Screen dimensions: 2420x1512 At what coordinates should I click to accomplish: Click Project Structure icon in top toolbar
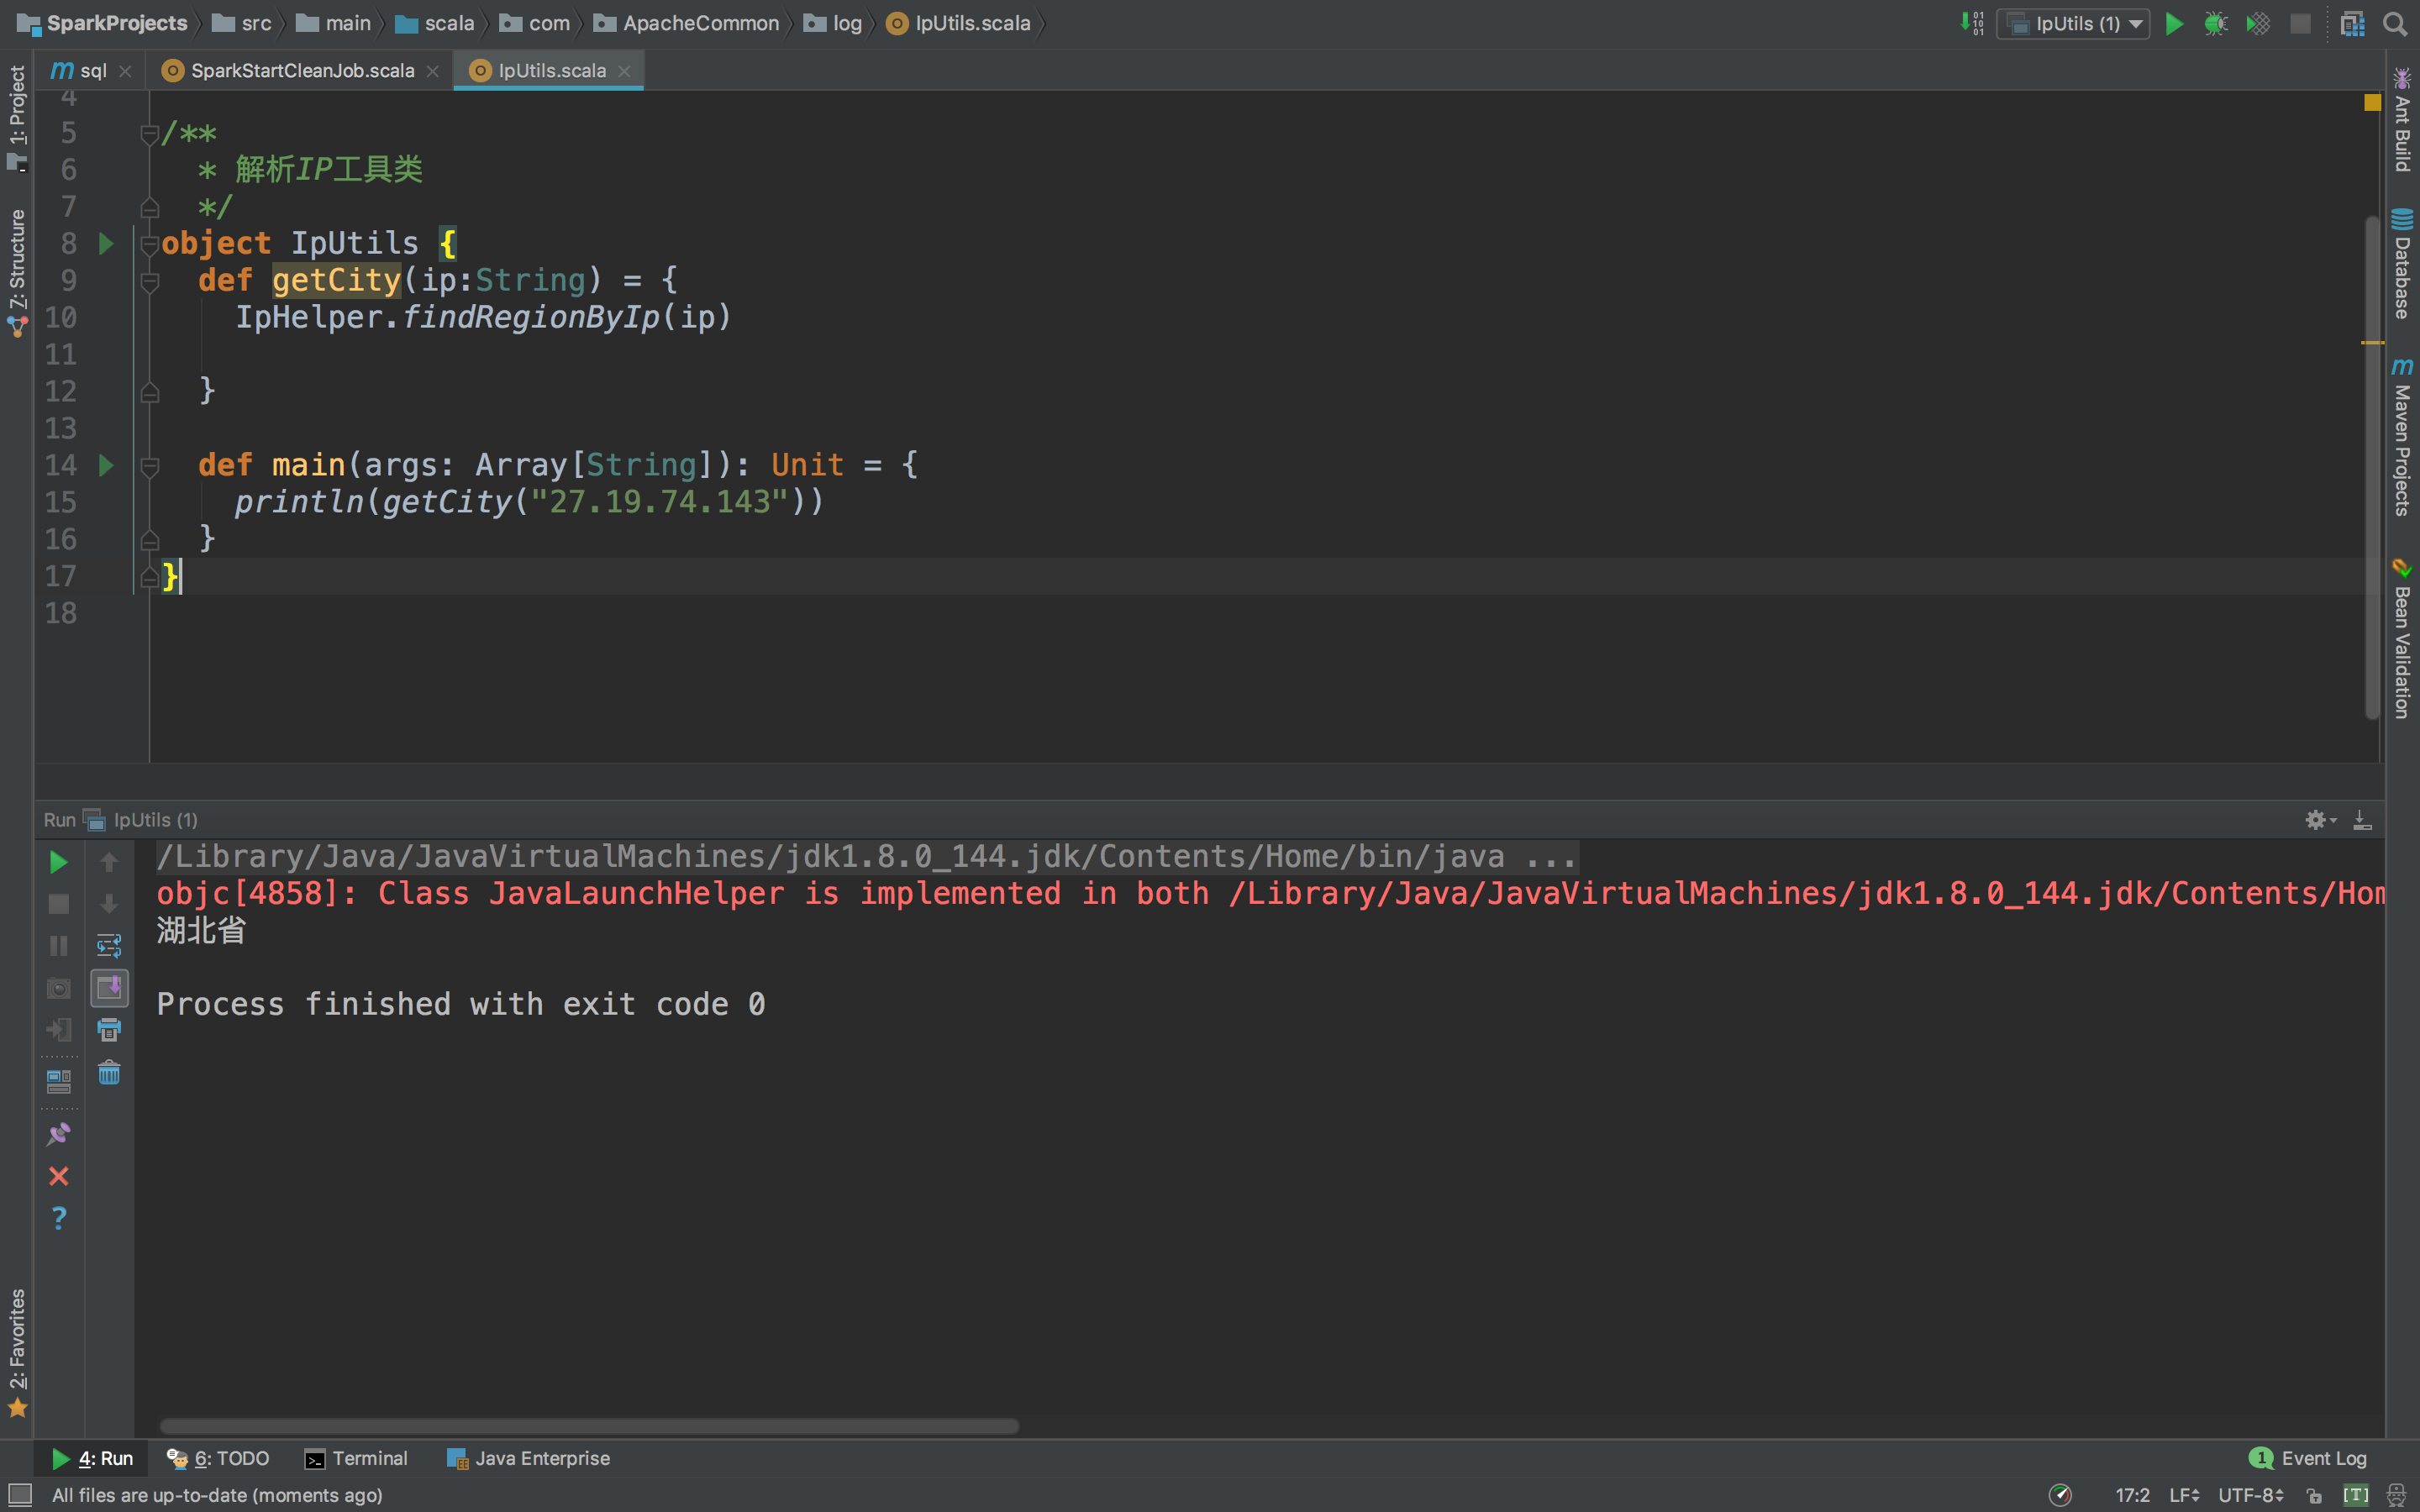[2352, 24]
